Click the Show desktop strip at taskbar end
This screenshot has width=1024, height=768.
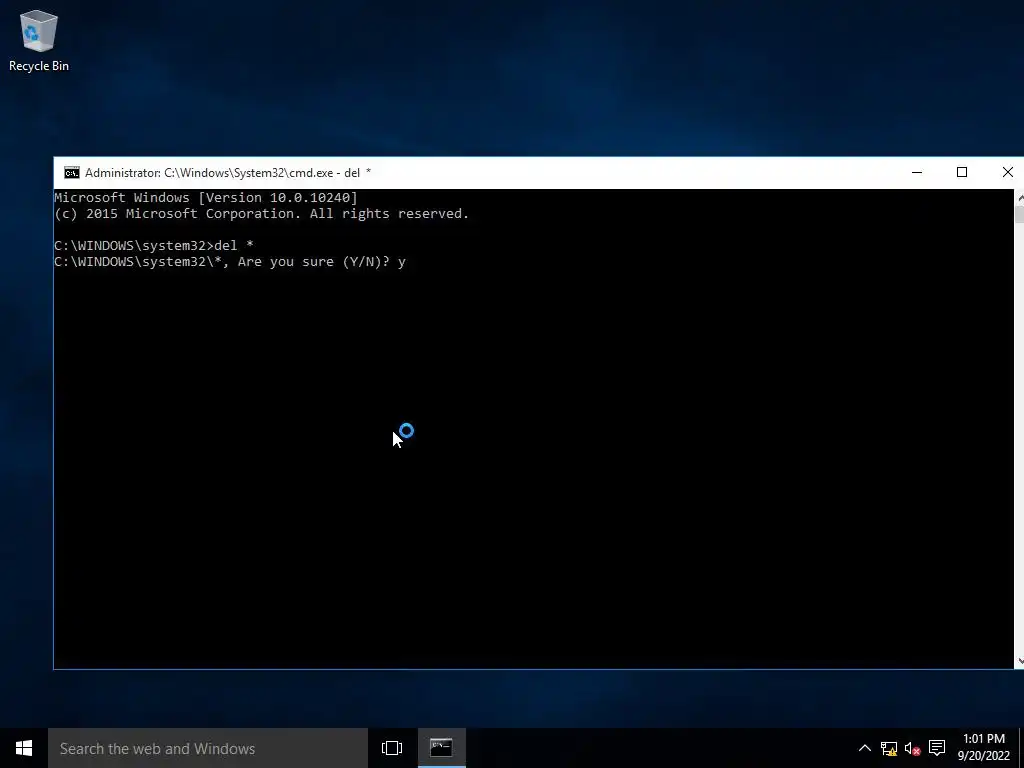pyautogui.click(x=1021, y=748)
